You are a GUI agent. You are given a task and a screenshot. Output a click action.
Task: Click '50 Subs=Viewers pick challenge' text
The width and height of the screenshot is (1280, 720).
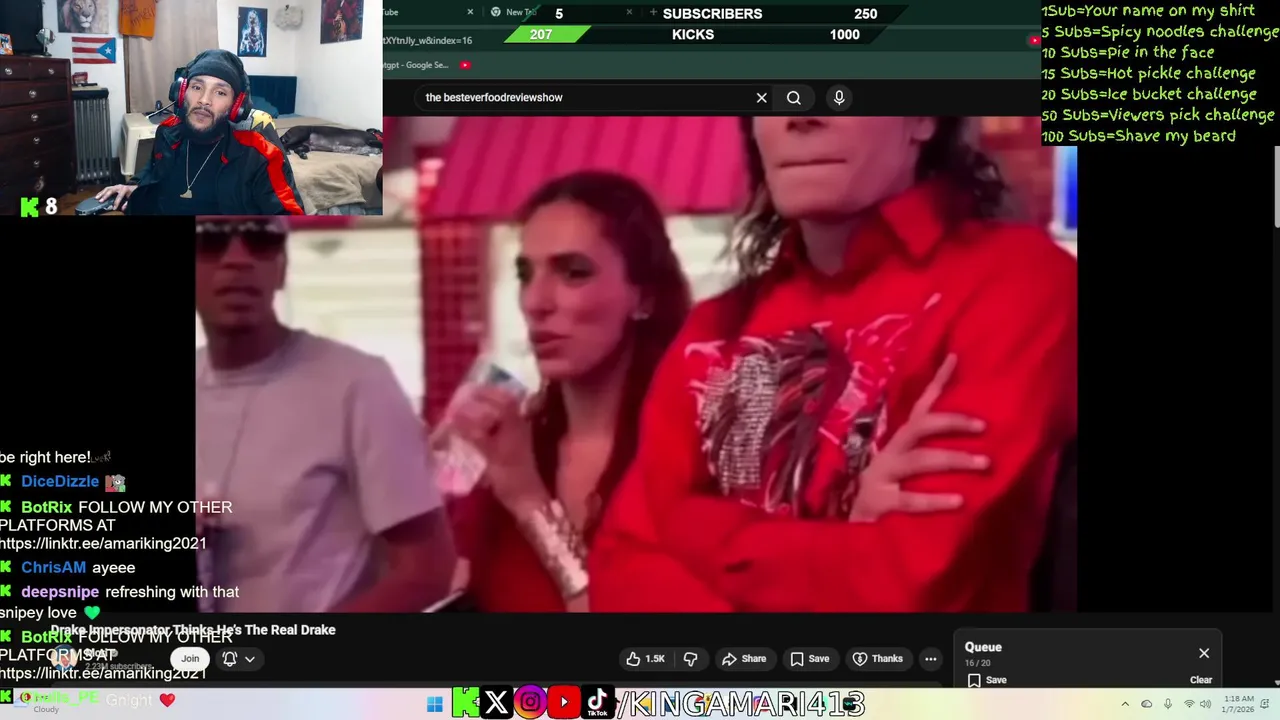pyautogui.click(x=1158, y=115)
